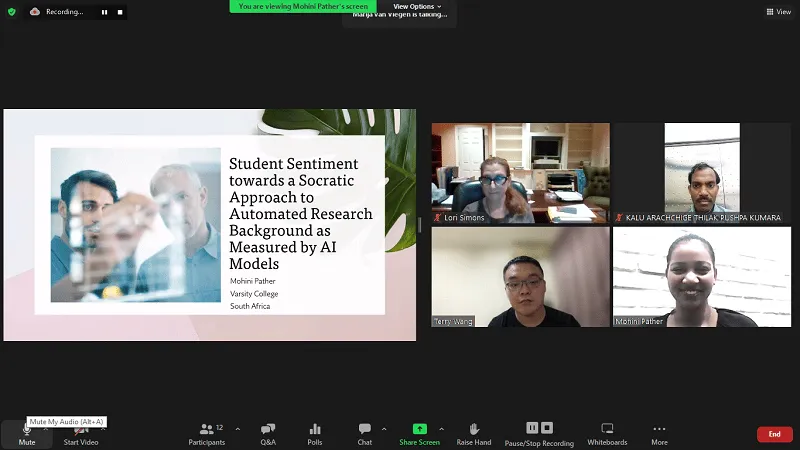800x450 pixels.
Task: Open the Q&A window
Action: pyautogui.click(x=268, y=433)
